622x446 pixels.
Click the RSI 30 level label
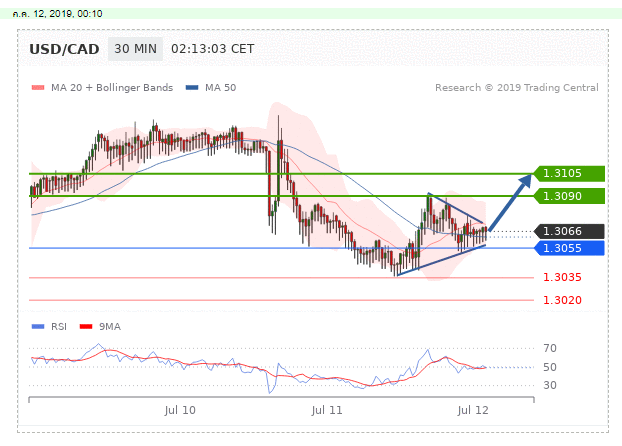click(550, 385)
